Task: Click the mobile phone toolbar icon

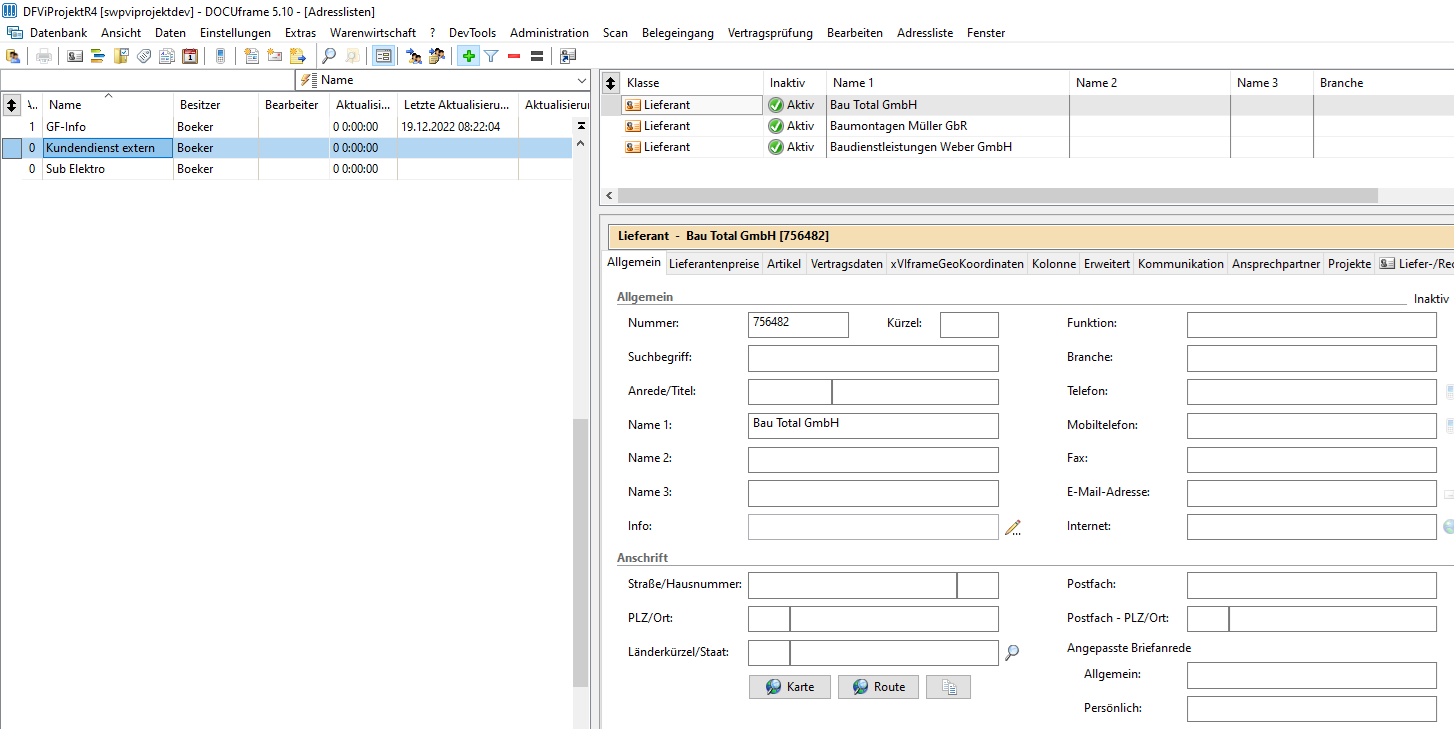Action: click(x=220, y=56)
